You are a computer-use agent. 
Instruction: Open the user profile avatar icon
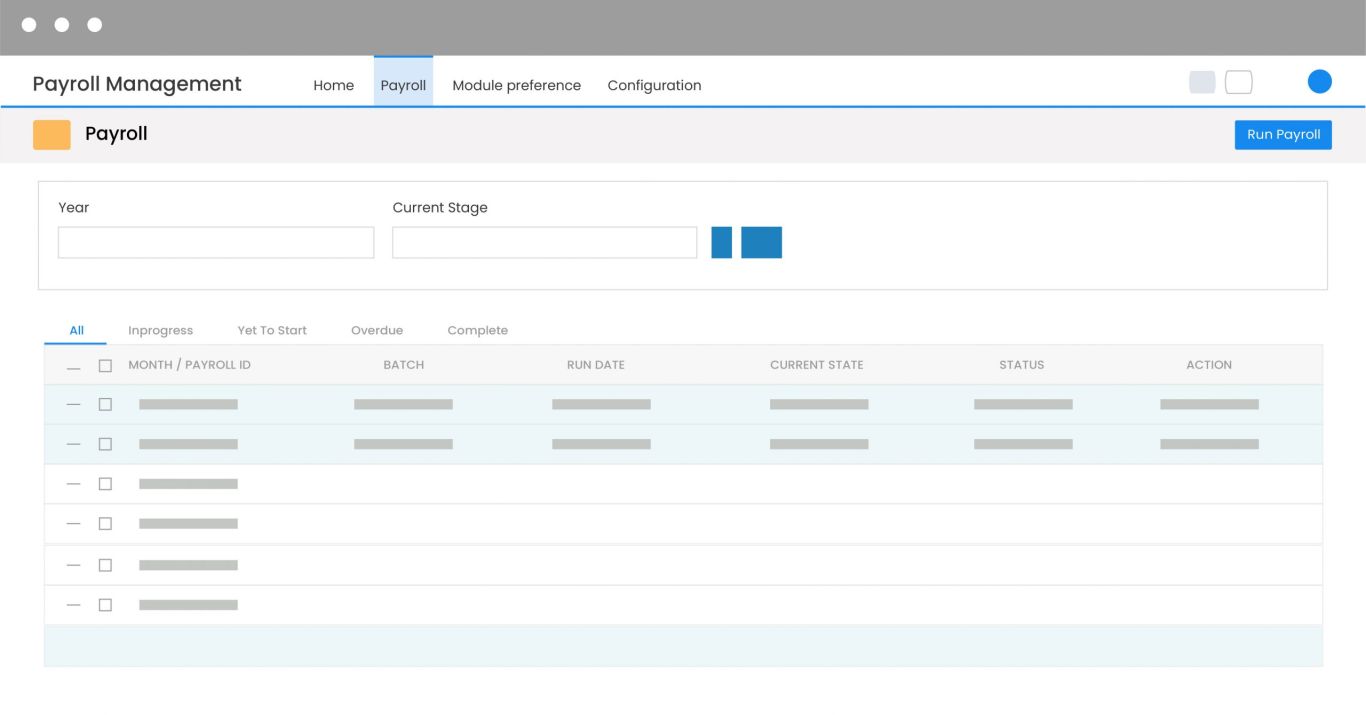tap(1320, 81)
